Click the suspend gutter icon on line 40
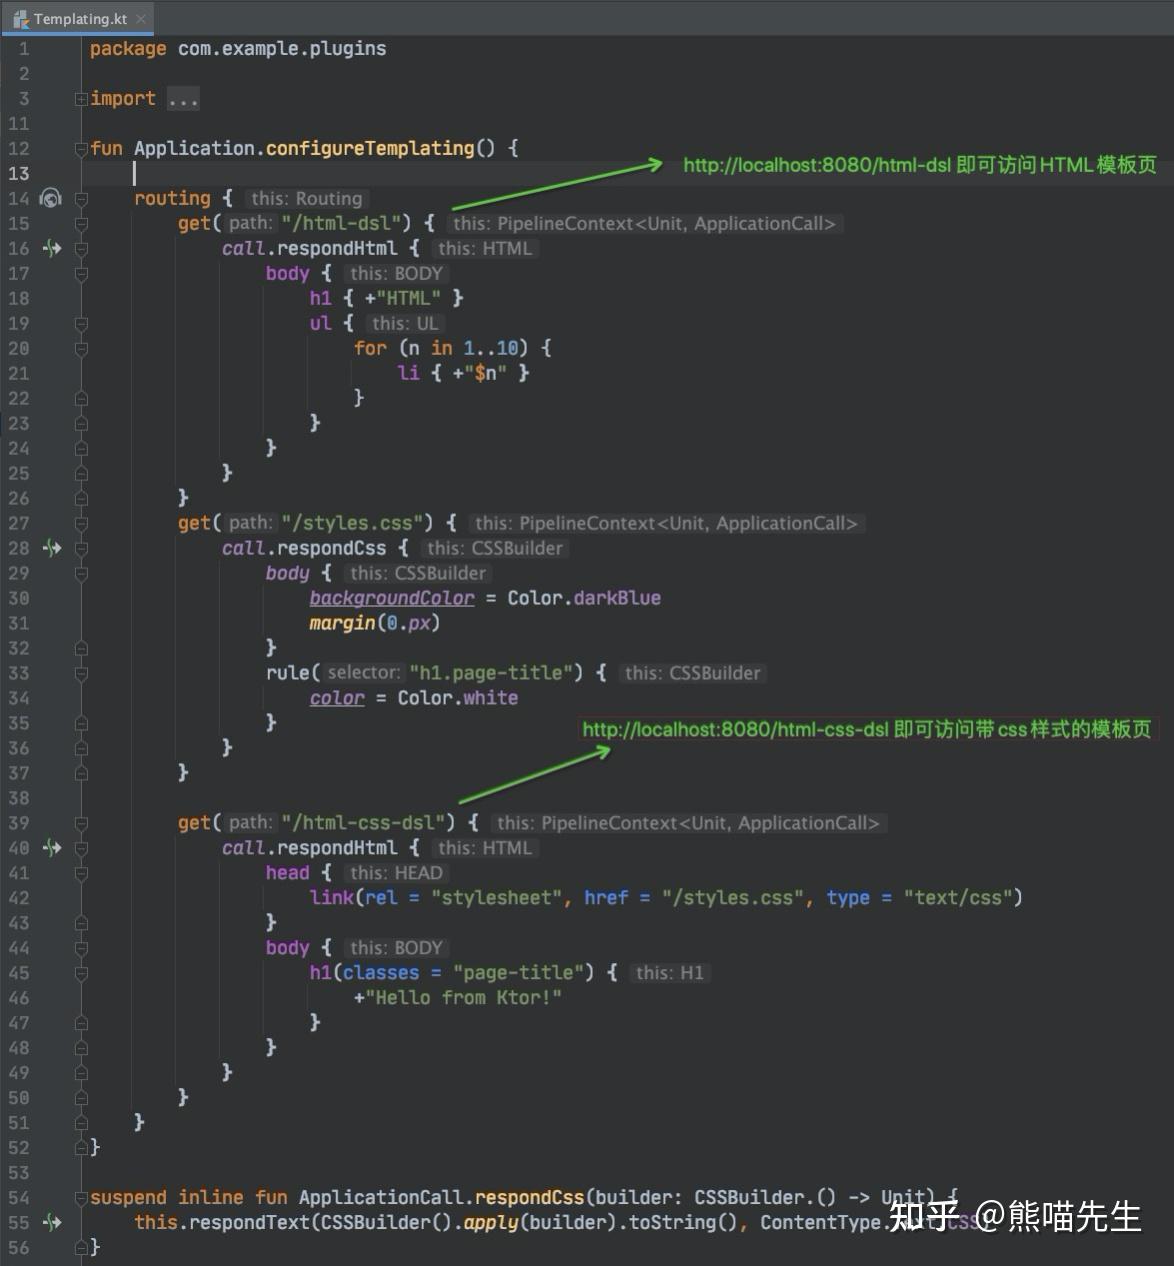 [x=51, y=848]
